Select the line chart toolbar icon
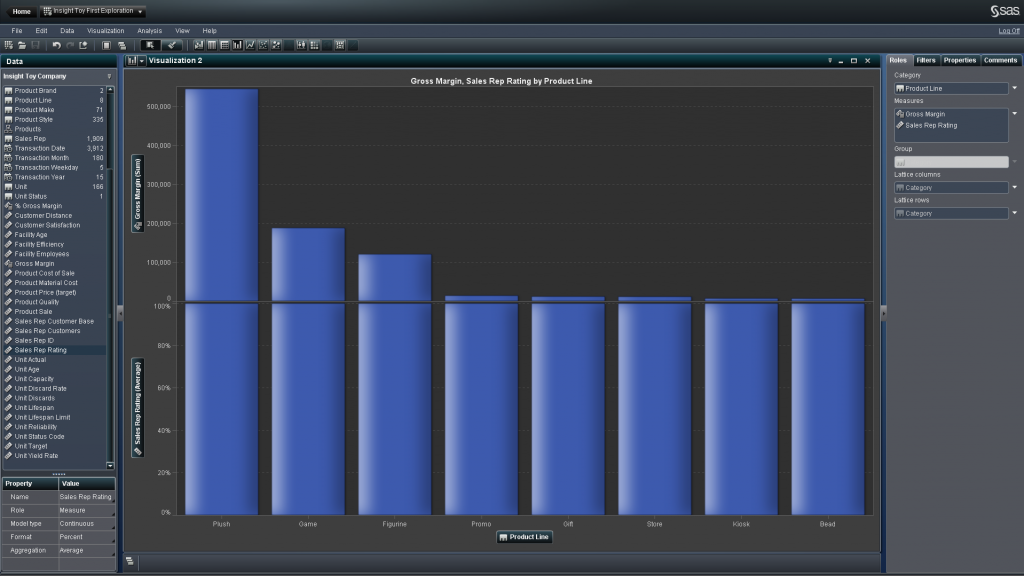Image resolution: width=1024 pixels, height=576 pixels. click(250, 45)
